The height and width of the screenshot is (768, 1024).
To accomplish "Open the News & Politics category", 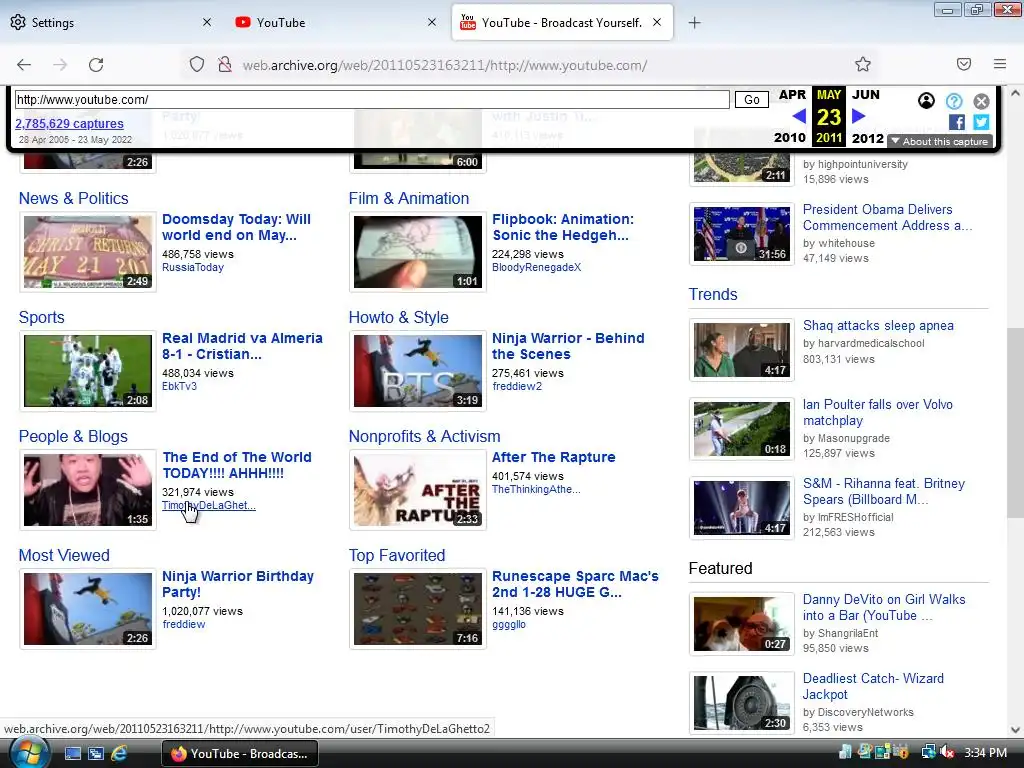I will (74, 199).
